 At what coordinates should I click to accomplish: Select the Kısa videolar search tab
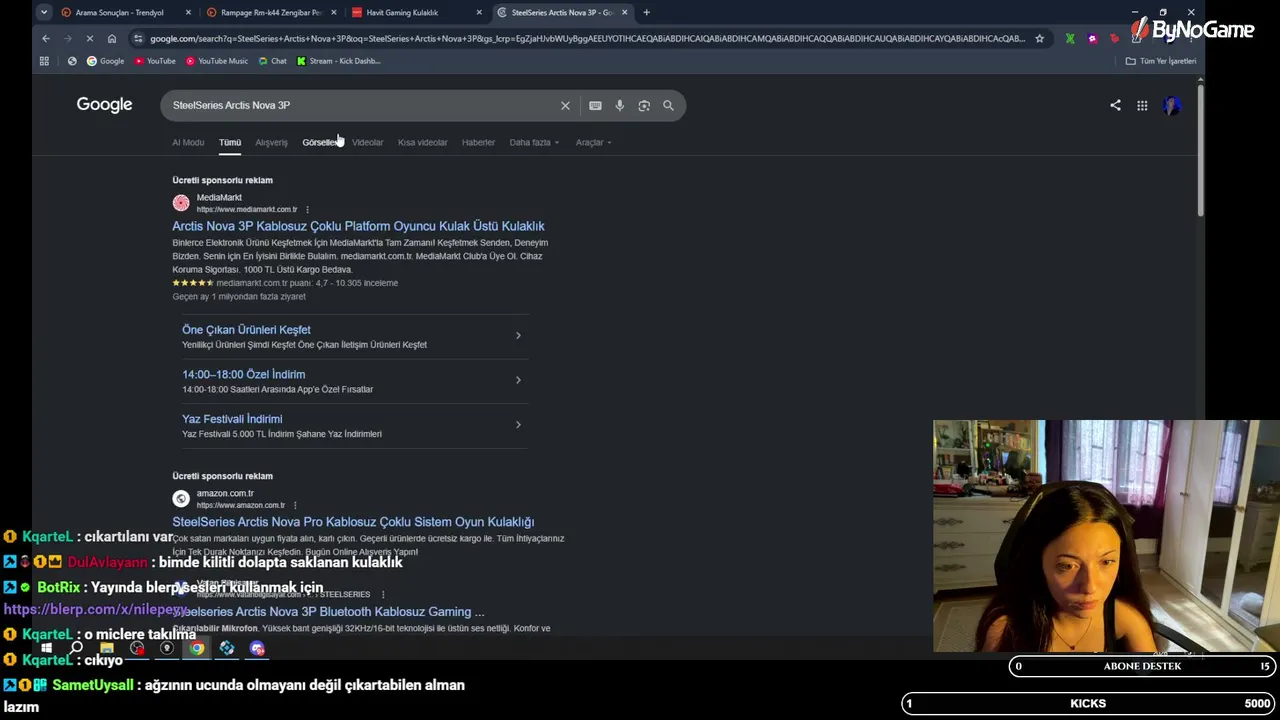(x=422, y=142)
